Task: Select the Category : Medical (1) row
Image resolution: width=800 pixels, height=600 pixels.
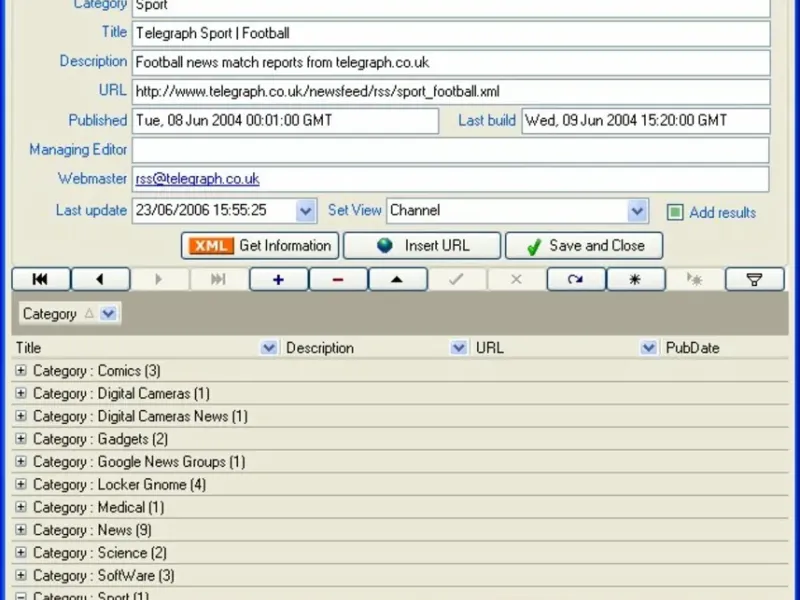Action: tap(400, 507)
